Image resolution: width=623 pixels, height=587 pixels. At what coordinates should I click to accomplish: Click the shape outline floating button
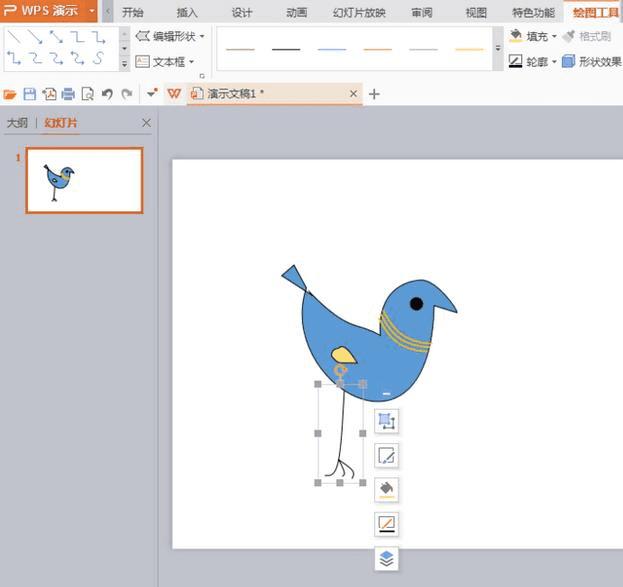tap(386, 523)
